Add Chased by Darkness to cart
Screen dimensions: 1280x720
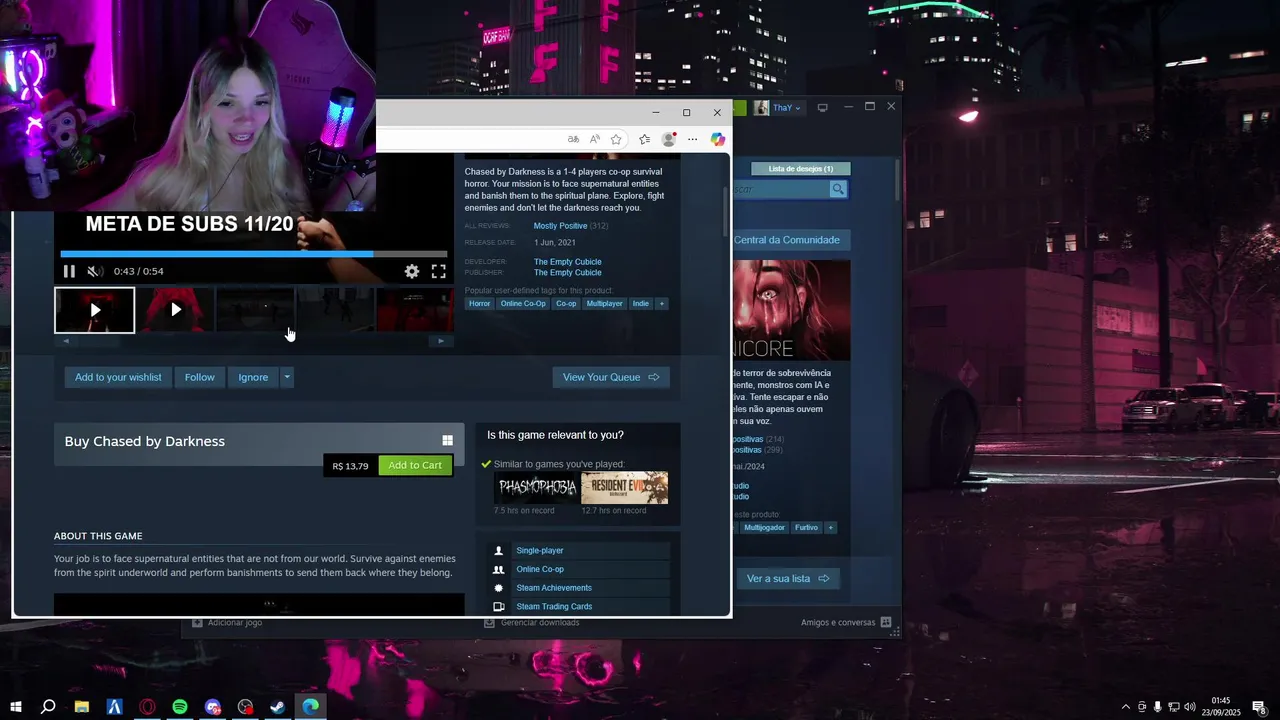tap(415, 465)
